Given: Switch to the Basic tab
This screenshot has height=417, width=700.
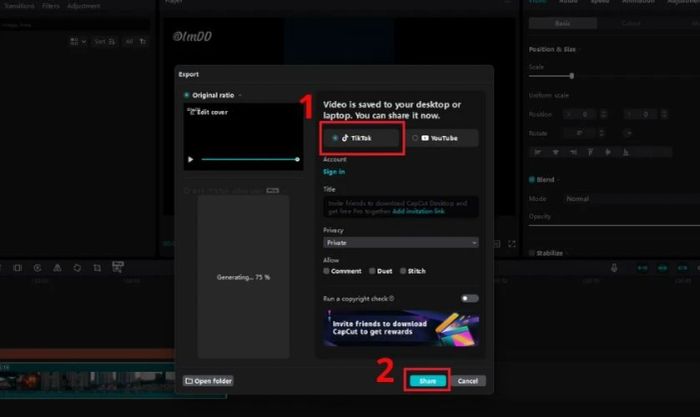Looking at the screenshot, I should point(562,23).
